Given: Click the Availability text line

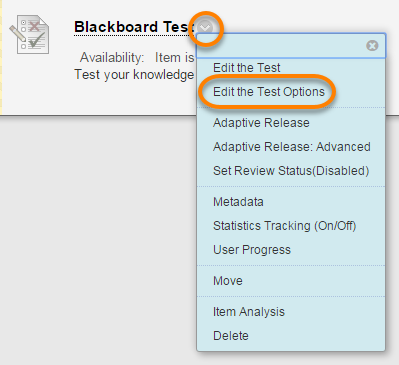Looking at the screenshot, I should (x=137, y=58).
